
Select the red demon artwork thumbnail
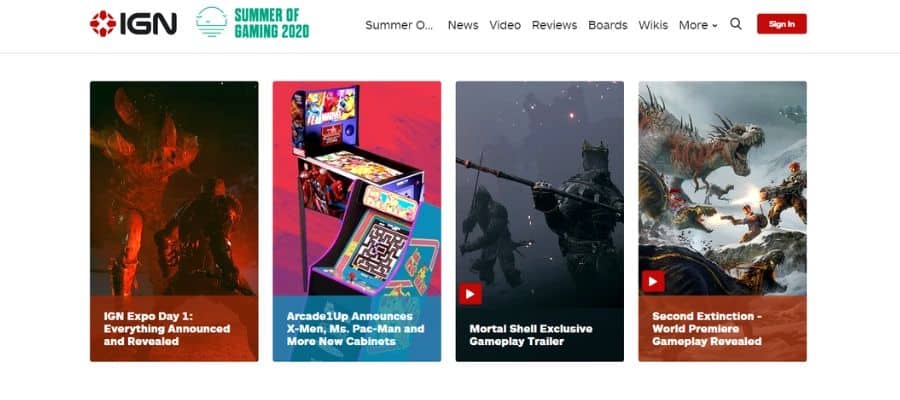[174, 188]
